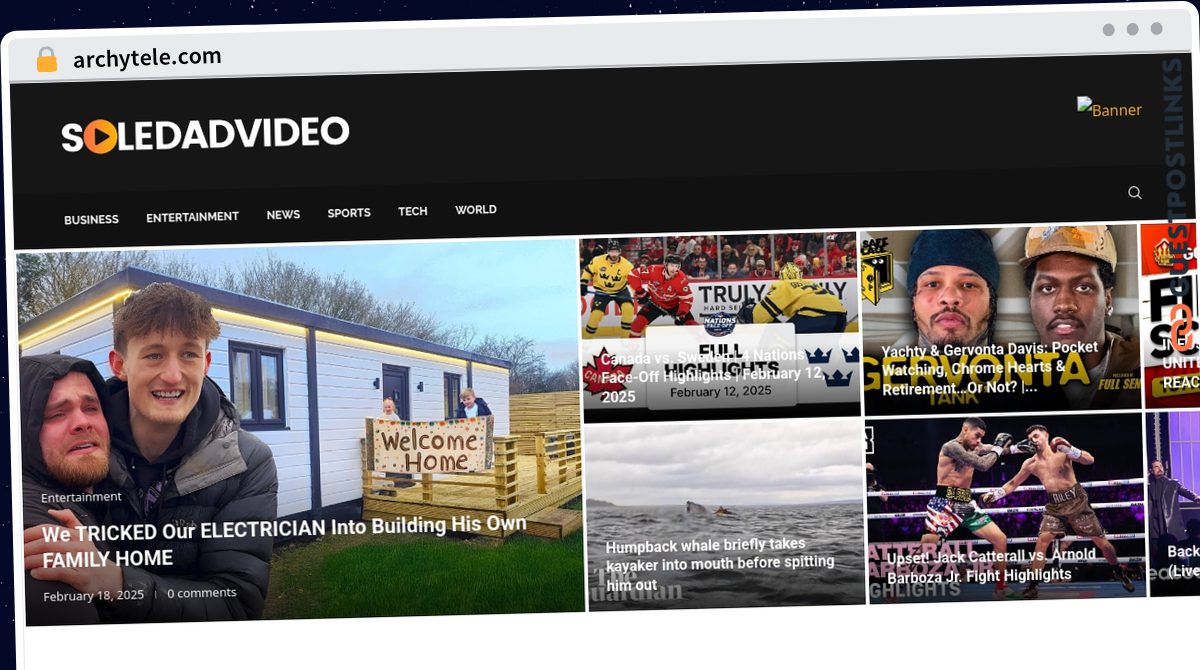
Task: Open Jack Catterall vs. Arnold Barboza highlights
Action: [x=991, y=565]
